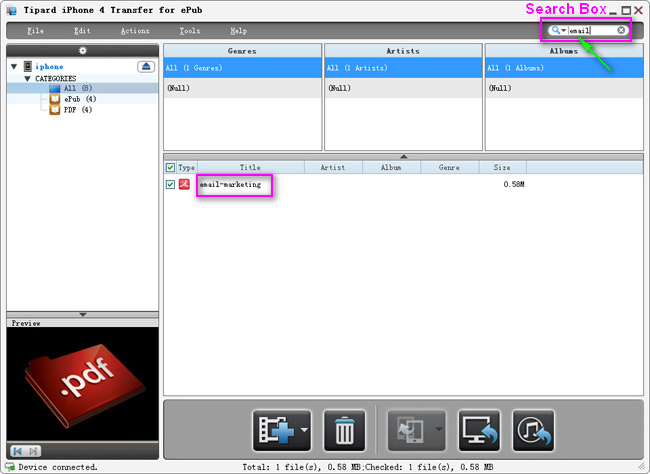Select (Null) in the Genres list
650x474 pixels.
tap(243, 88)
